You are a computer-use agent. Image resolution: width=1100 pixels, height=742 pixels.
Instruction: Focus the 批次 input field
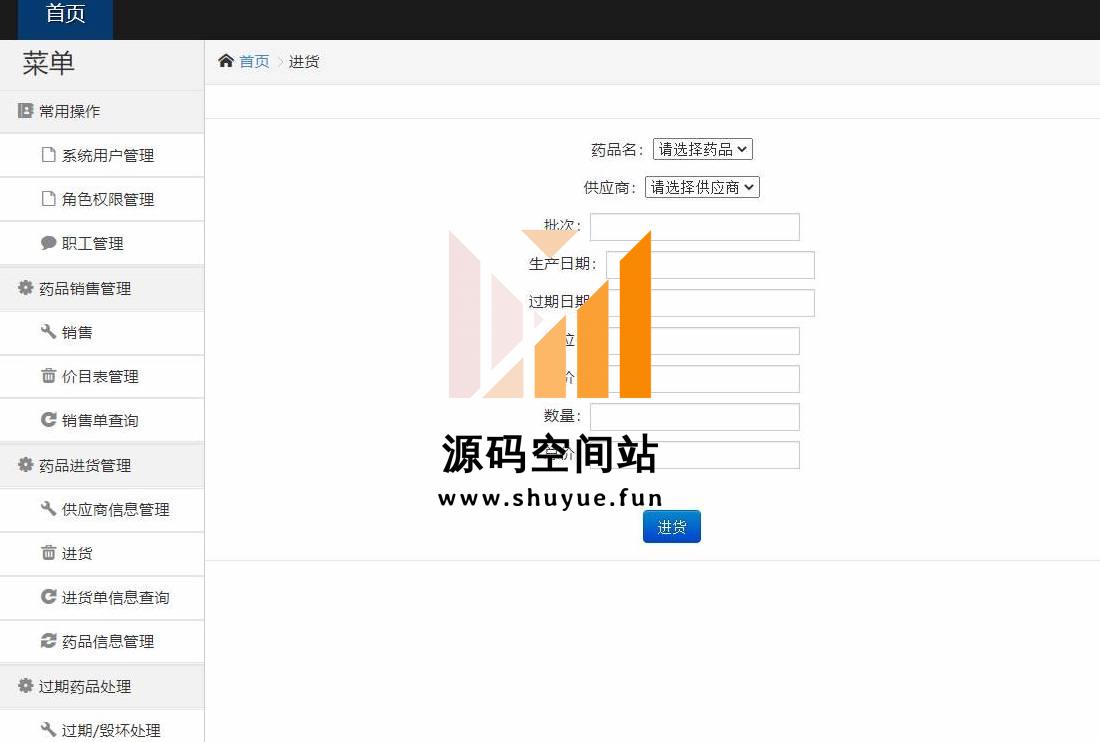click(x=694, y=227)
